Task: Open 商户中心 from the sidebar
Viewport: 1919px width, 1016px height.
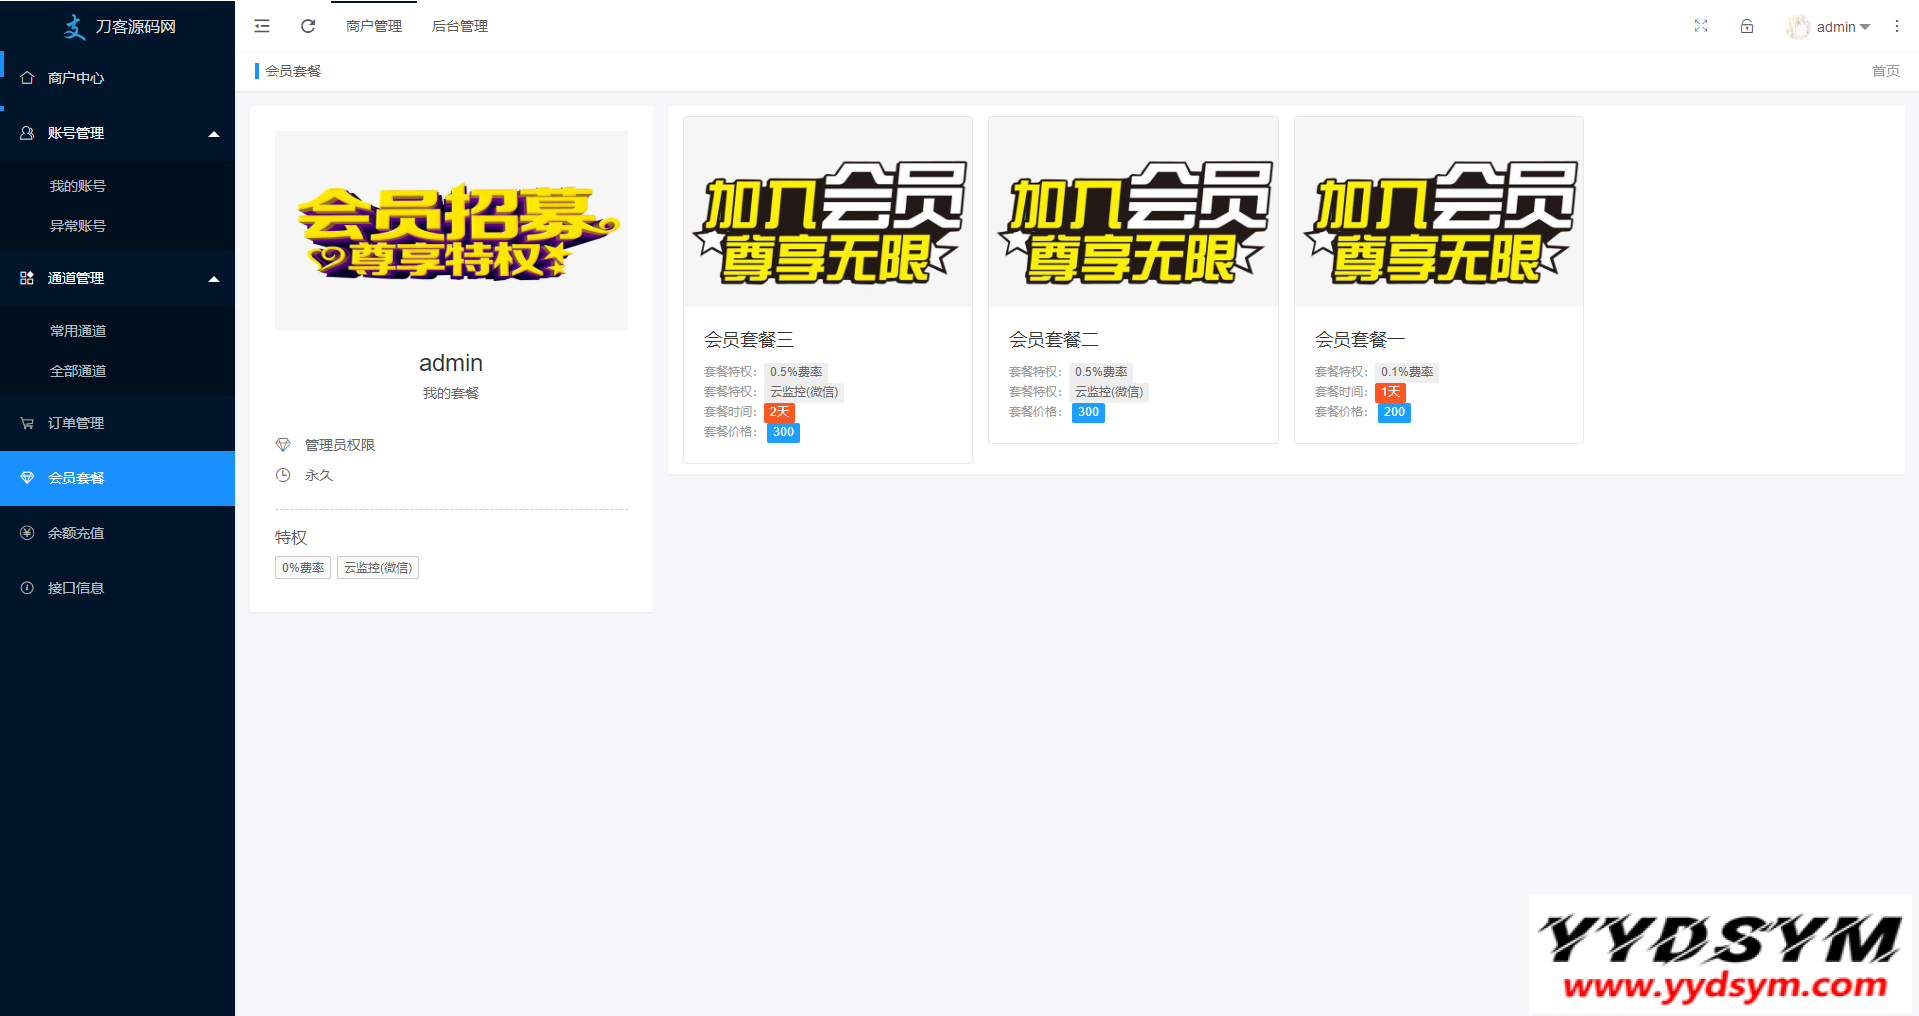Action: [76, 78]
